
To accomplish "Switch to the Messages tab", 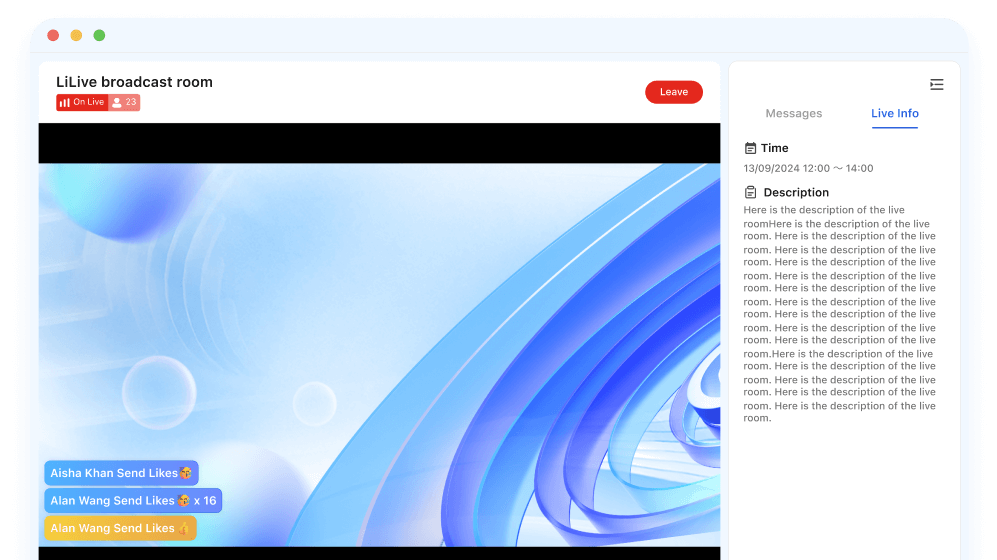I will pyautogui.click(x=793, y=113).
